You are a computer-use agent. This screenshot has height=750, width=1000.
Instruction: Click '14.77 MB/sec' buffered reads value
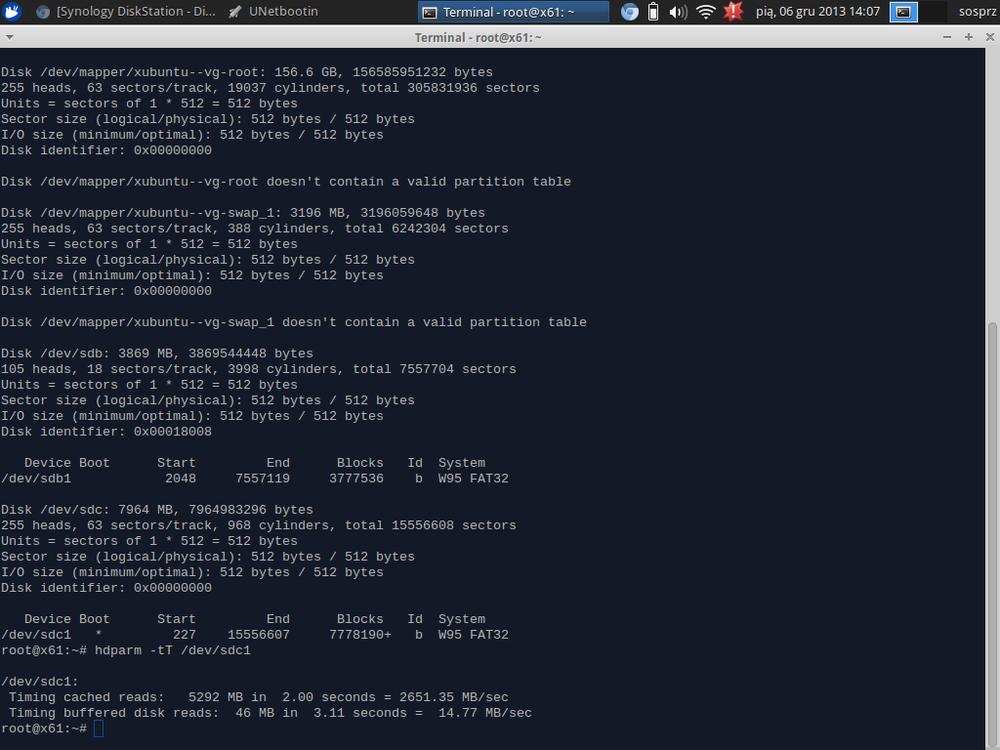point(485,713)
